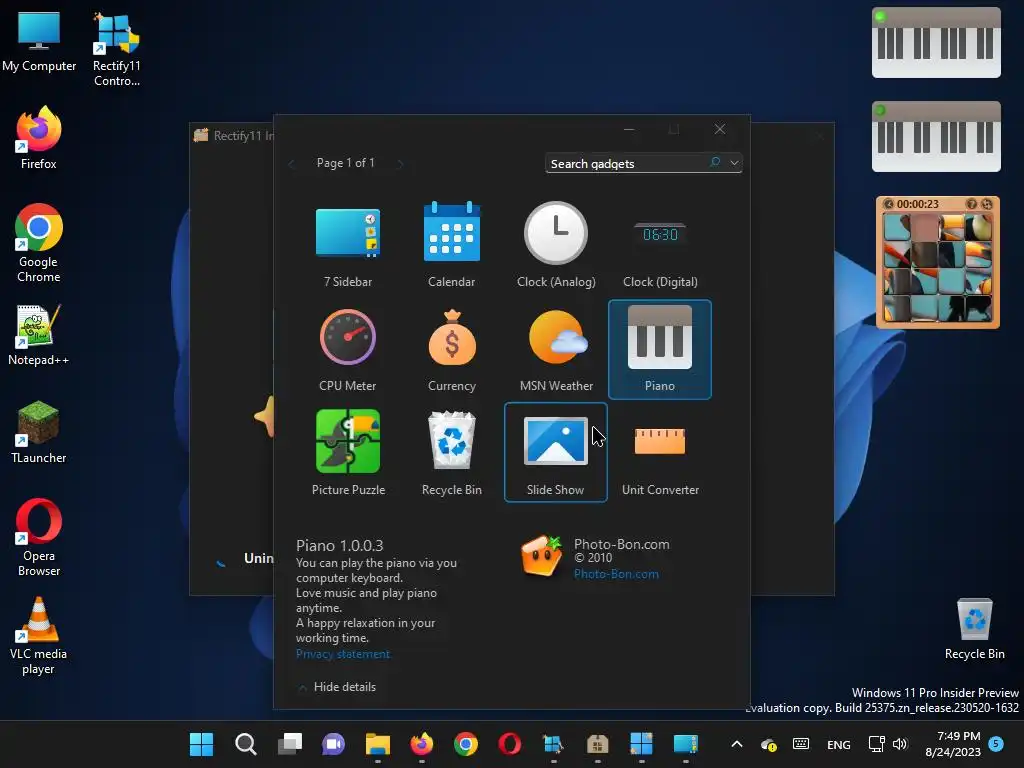This screenshot has width=1024, height=768.
Task: Go to next gadget page arrow
Action: click(400, 163)
